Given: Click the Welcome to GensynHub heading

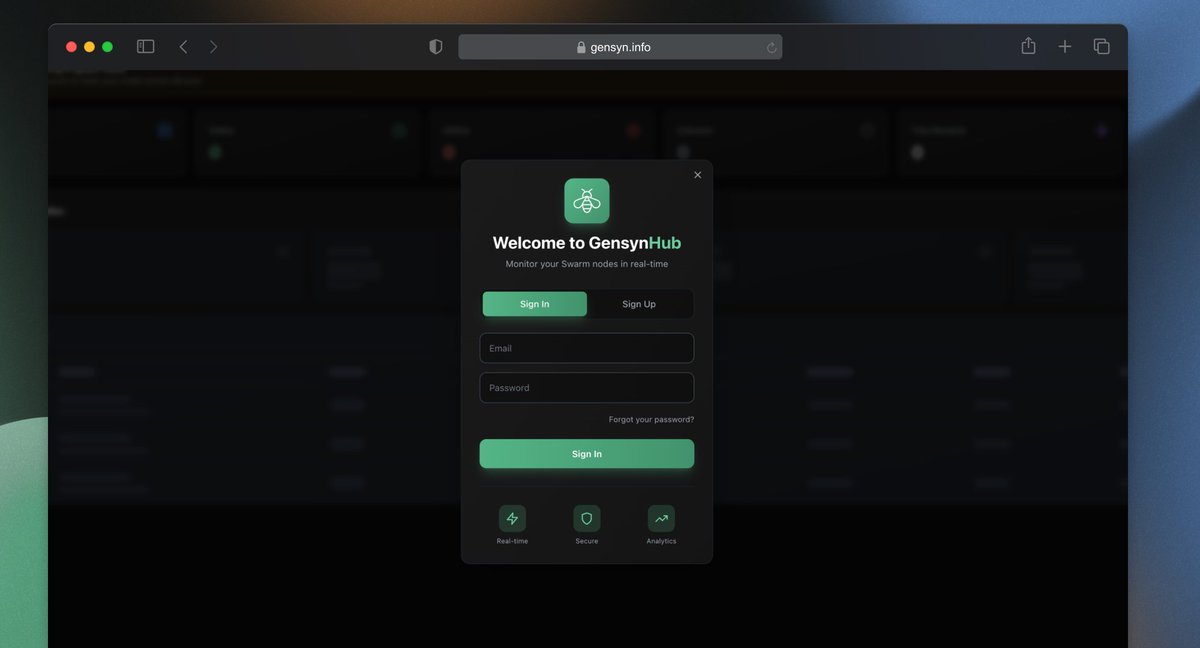Looking at the screenshot, I should click(587, 243).
